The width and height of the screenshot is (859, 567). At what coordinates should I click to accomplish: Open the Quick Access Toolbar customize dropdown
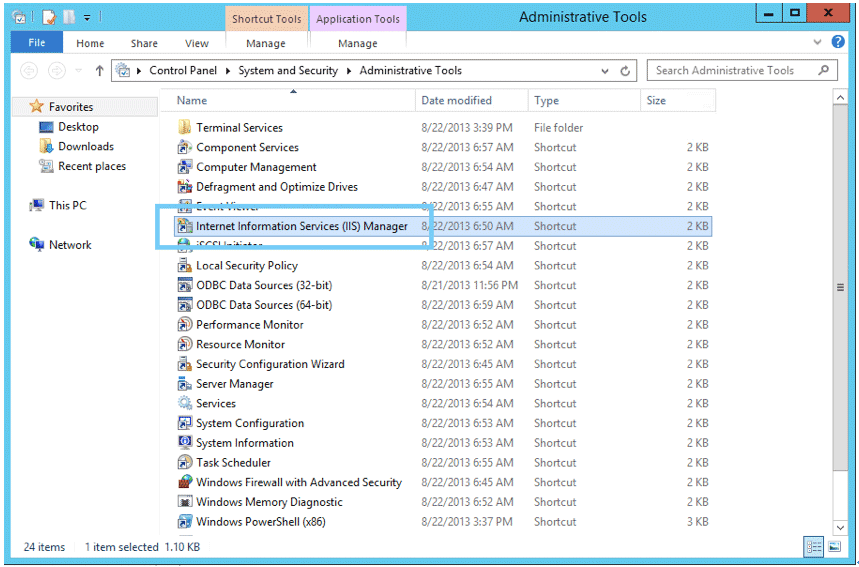tap(87, 18)
